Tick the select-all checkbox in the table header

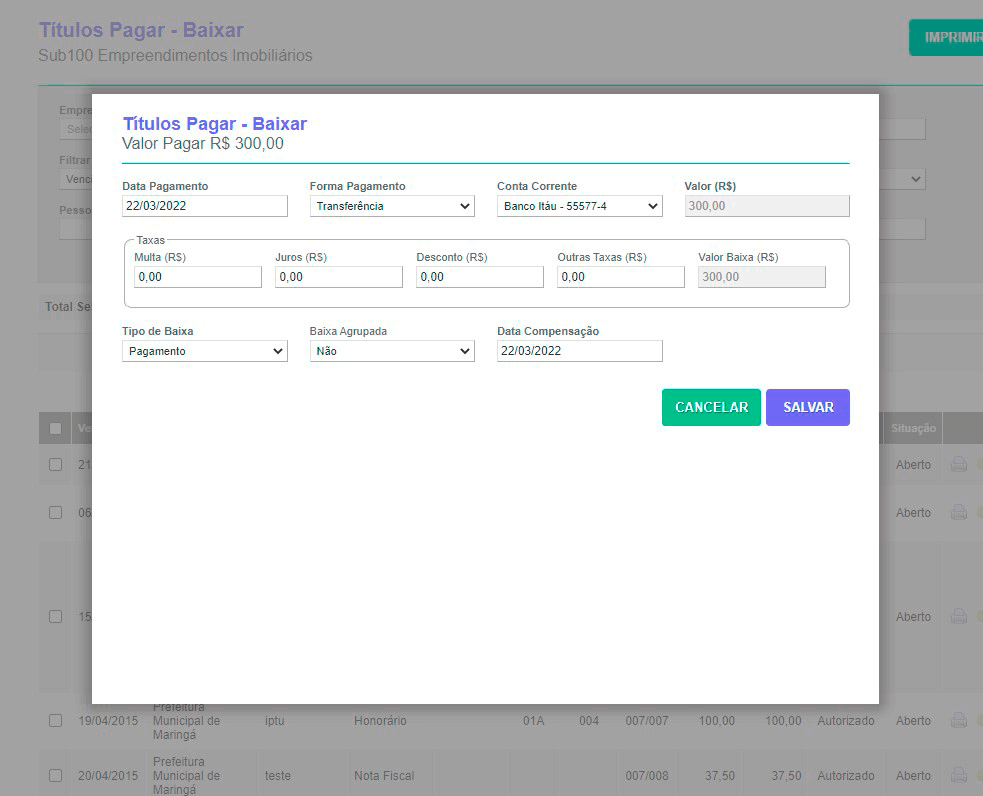(56, 429)
